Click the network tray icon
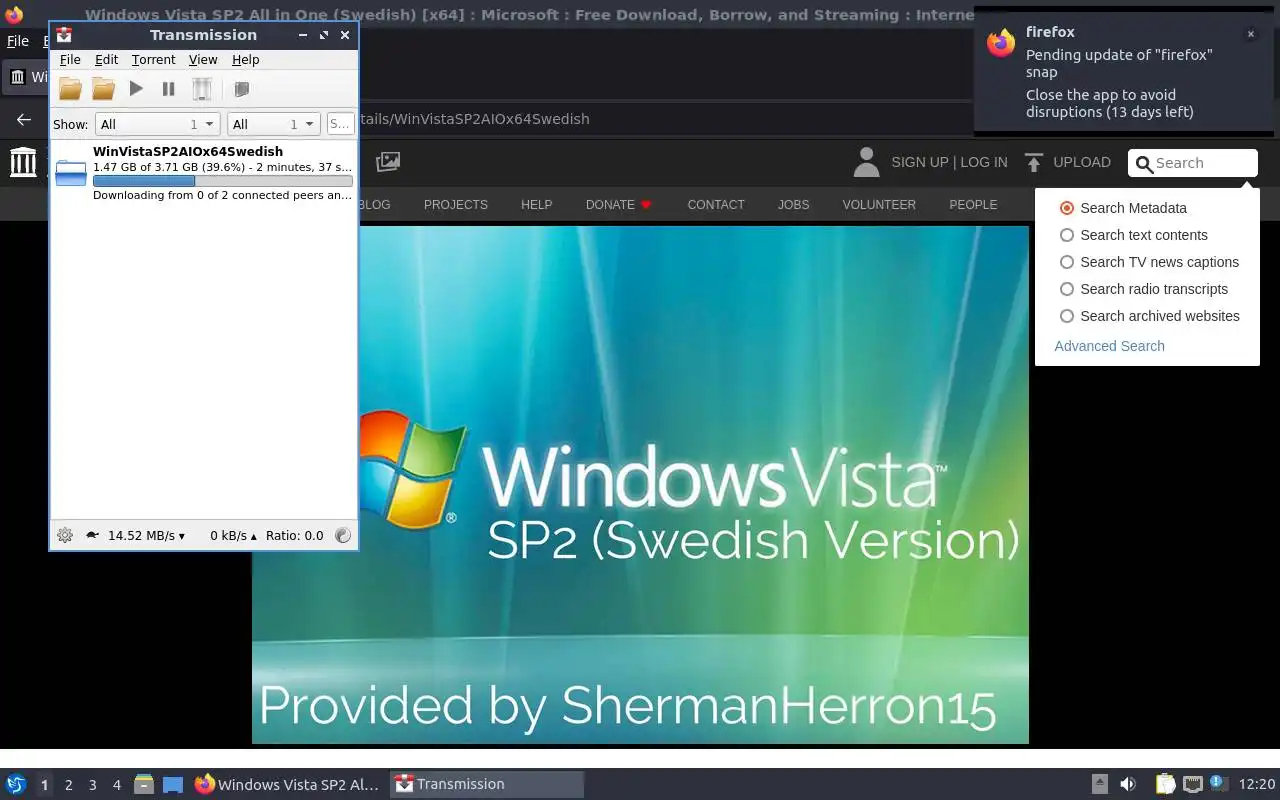The height and width of the screenshot is (800, 1280). 1192,784
